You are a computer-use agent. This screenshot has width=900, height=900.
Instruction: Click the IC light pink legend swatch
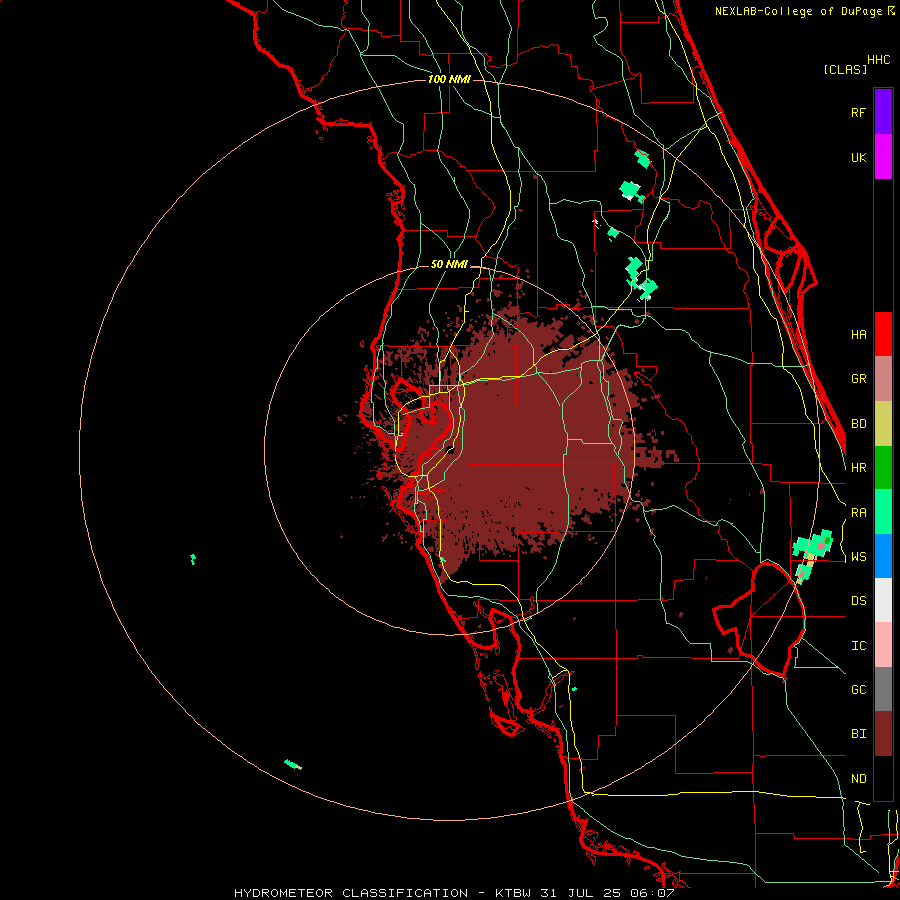[883, 645]
